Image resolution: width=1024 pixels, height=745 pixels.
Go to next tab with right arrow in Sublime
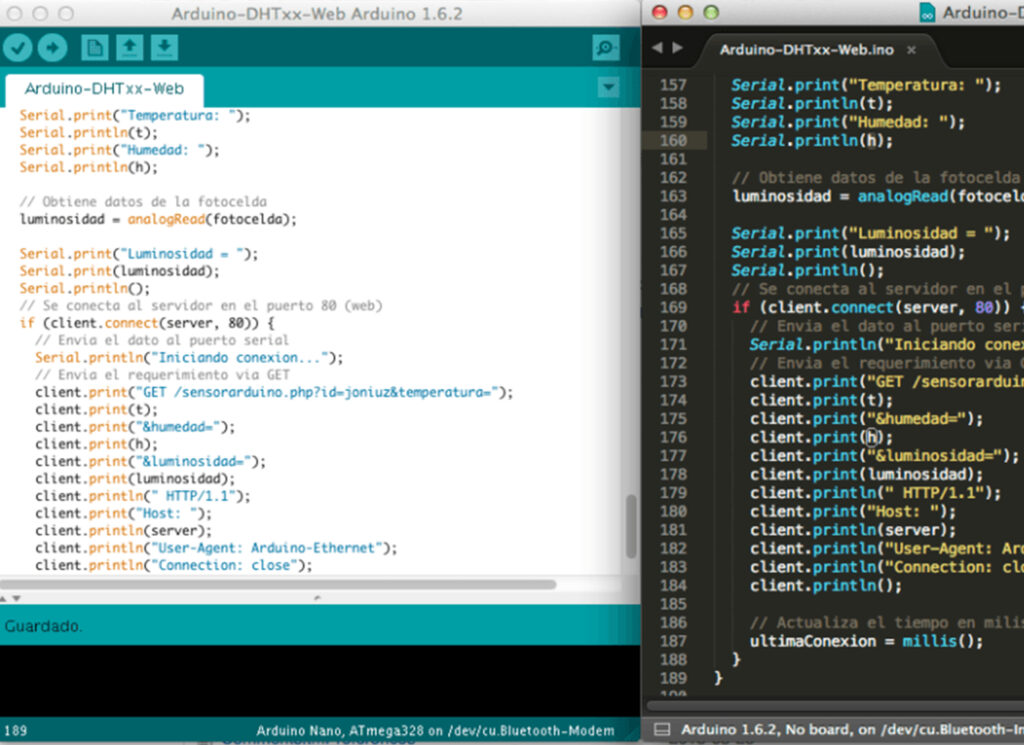pos(678,48)
